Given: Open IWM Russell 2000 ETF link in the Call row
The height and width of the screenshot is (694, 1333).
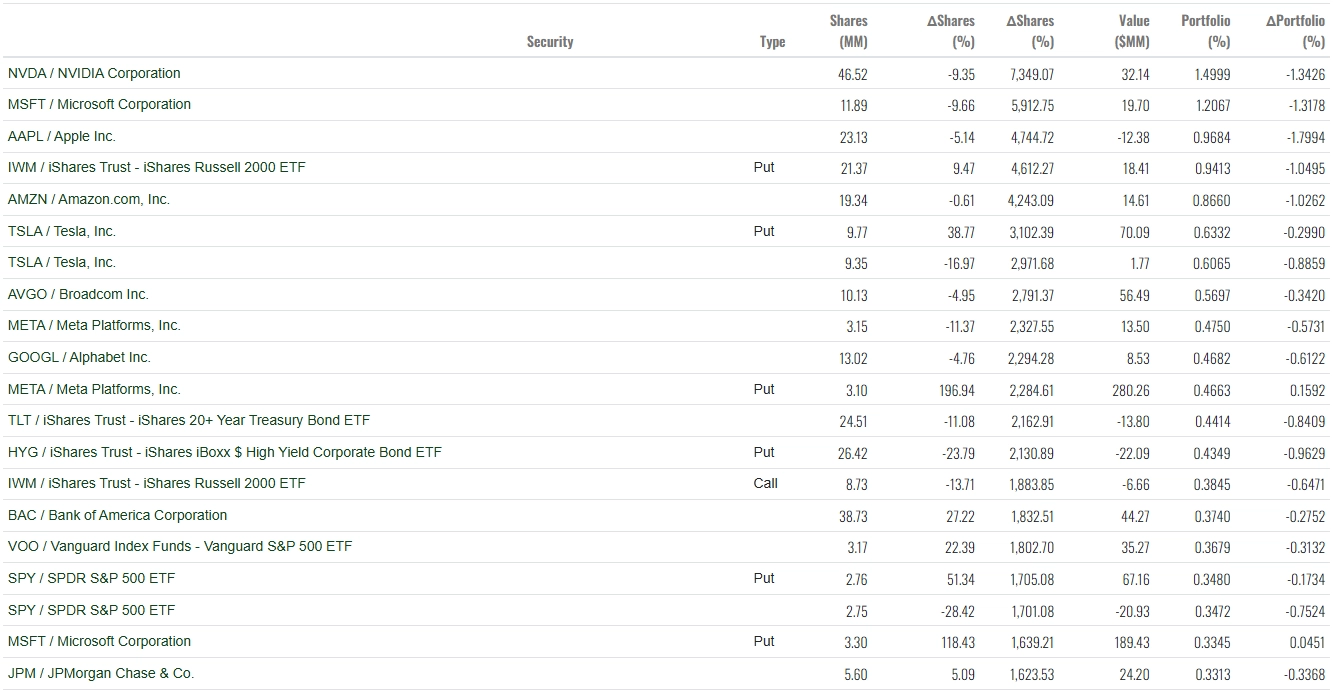Looking at the screenshot, I should click(x=157, y=483).
